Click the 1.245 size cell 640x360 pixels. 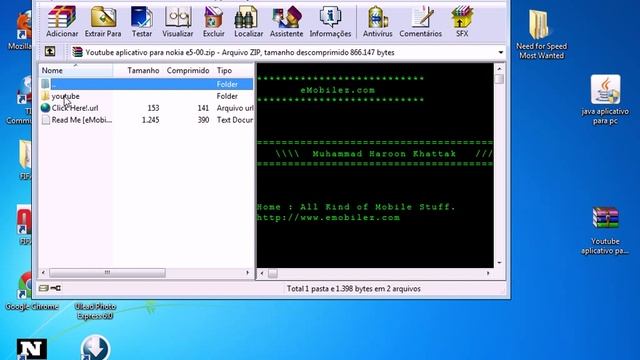(151, 120)
